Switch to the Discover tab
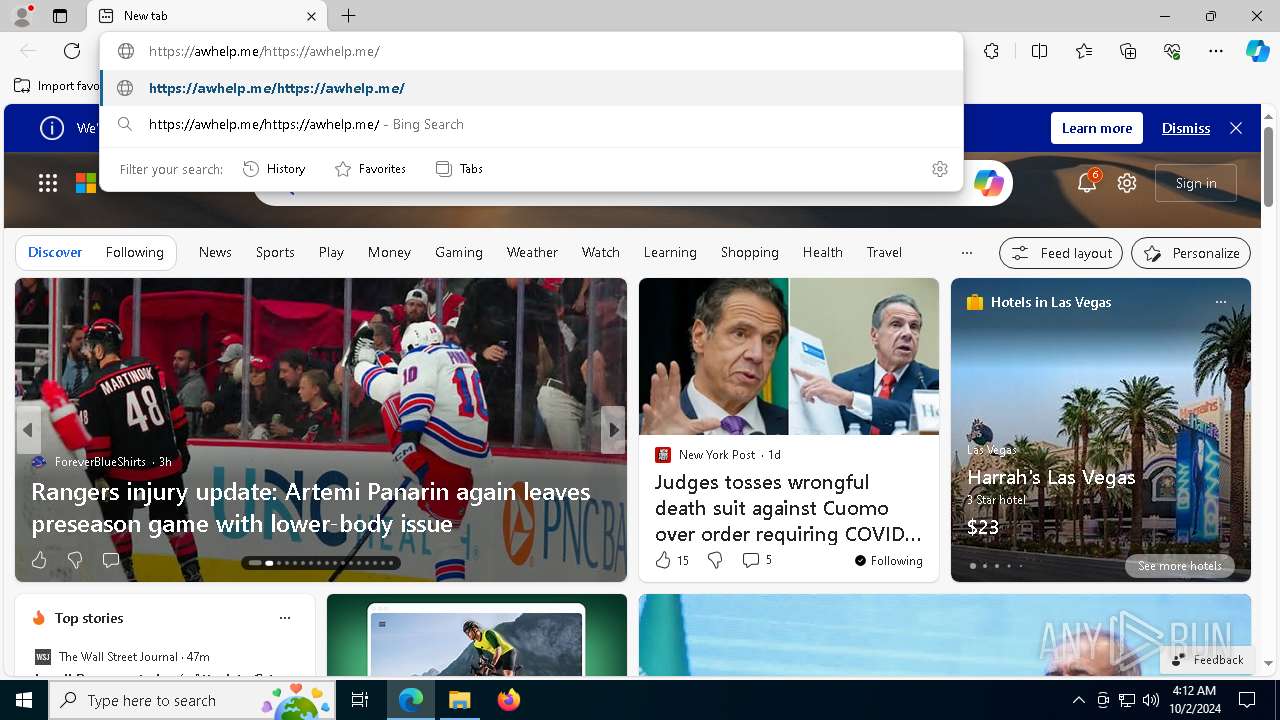Screen dimensions: 1280x720 tap(55, 252)
